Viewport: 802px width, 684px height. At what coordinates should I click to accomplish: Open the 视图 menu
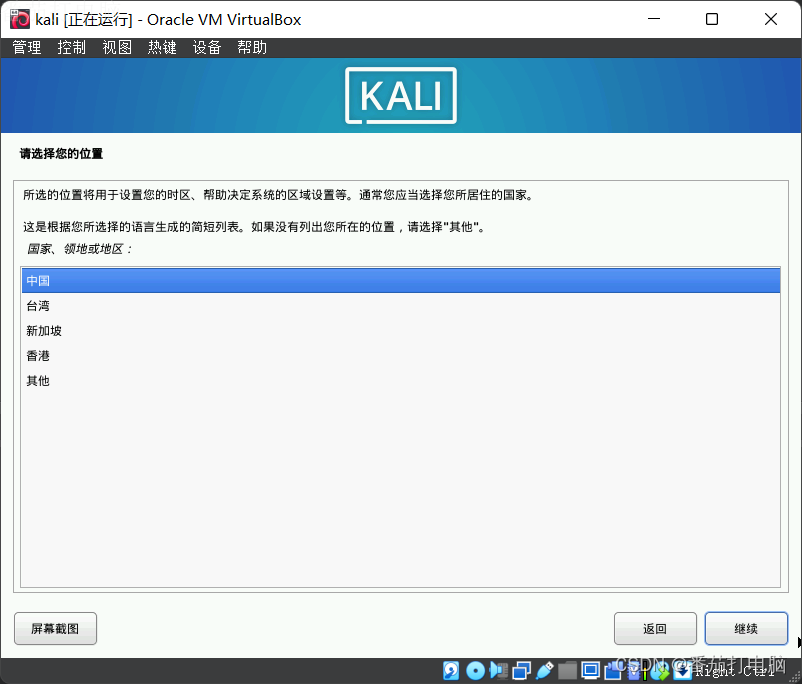(x=117, y=48)
